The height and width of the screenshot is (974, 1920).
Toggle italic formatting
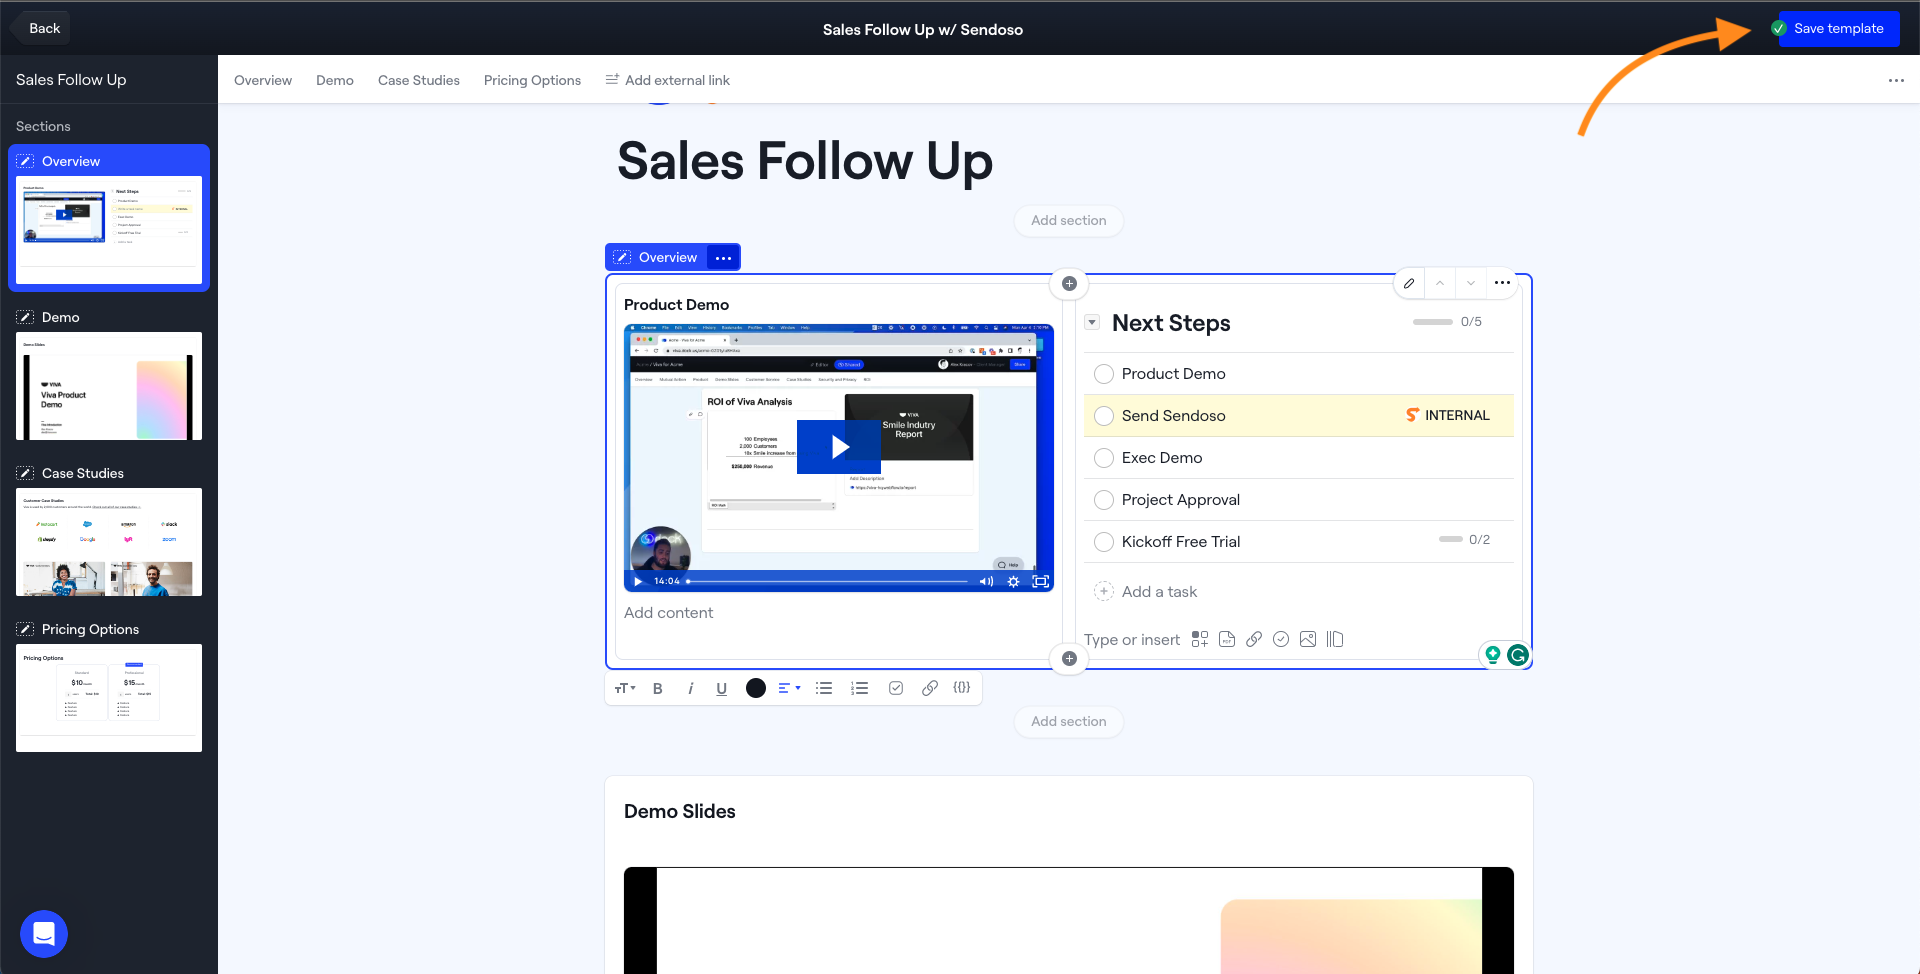[x=690, y=688]
